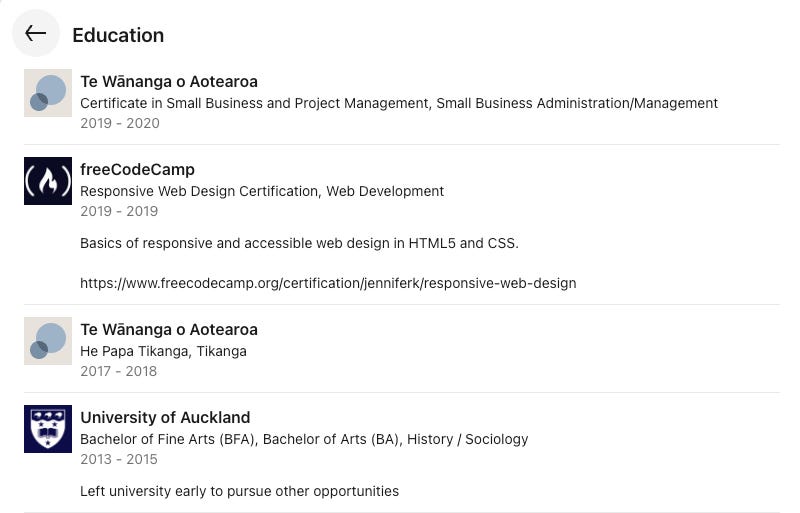Click the 'Left university early' description
This screenshot has height=513, width=800.
pyautogui.click(x=239, y=491)
